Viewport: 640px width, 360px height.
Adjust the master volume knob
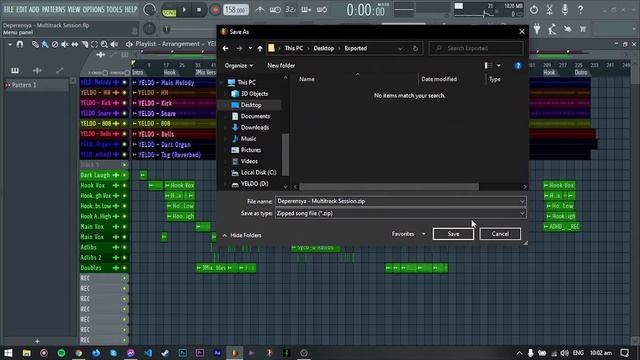(149, 9)
